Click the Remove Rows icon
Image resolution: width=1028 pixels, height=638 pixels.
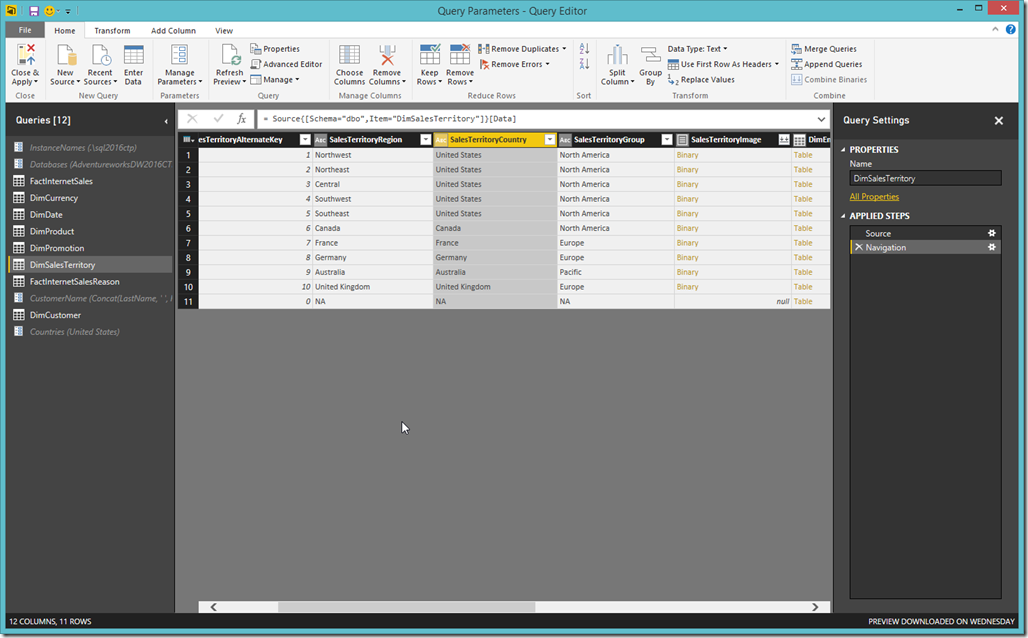click(x=460, y=56)
